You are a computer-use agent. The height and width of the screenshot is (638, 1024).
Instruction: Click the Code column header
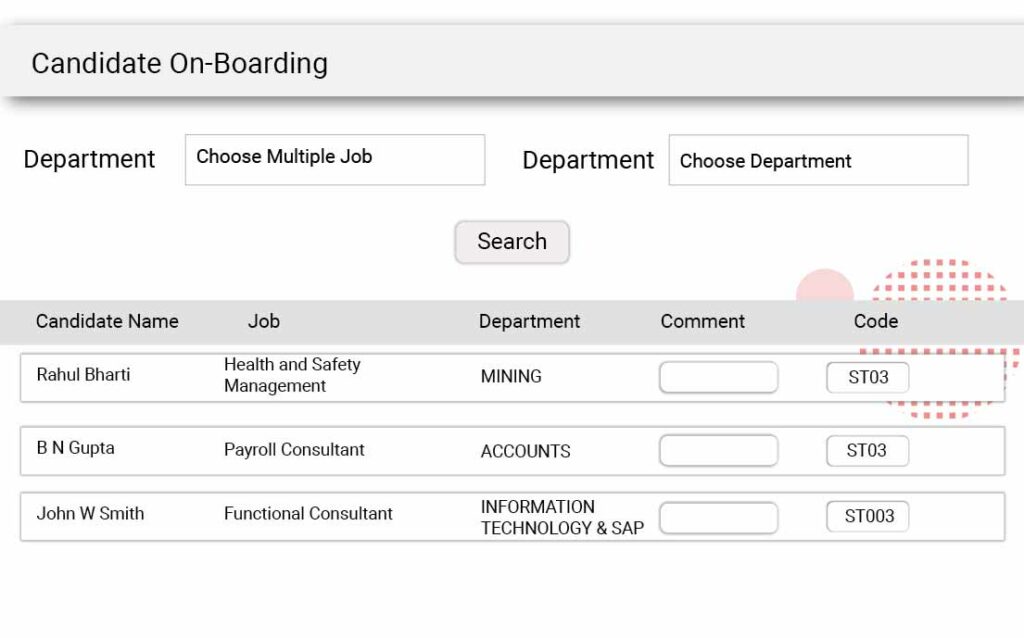click(875, 321)
